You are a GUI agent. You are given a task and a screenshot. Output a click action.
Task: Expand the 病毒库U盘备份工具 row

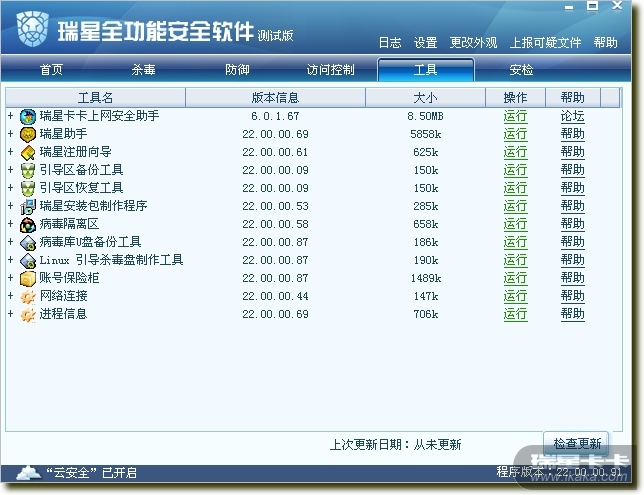[11, 242]
